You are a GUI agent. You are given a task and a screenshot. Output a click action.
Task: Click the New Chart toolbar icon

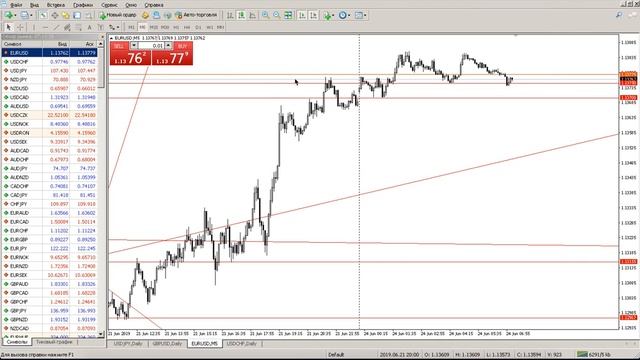click(x=9, y=16)
